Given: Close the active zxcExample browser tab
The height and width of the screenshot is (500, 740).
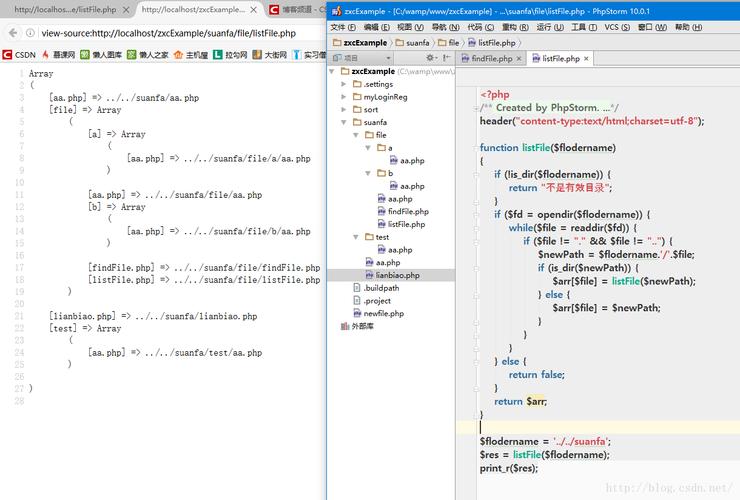Looking at the screenshot, I should click(253, 9).
